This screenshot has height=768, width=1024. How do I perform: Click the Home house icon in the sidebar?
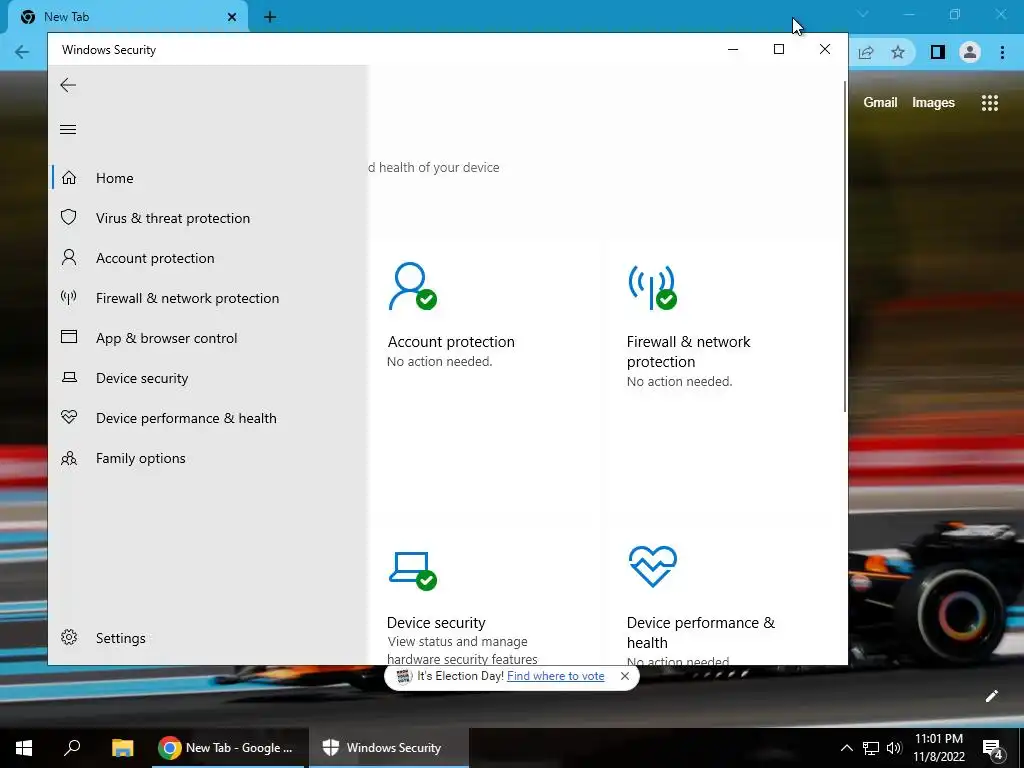click(69, 178)
